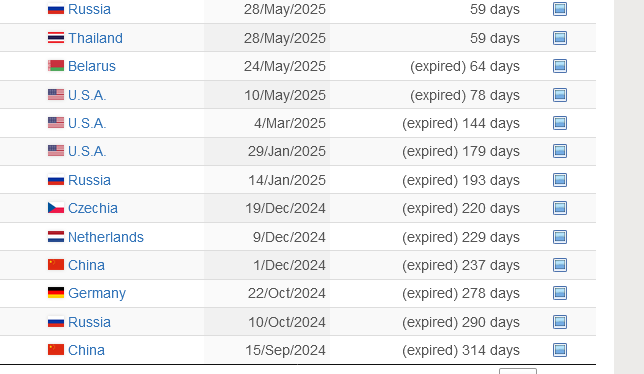This screenshot has width=644, height=374.
Task: Select the Czechia flag icon
Action: point(56,208)
